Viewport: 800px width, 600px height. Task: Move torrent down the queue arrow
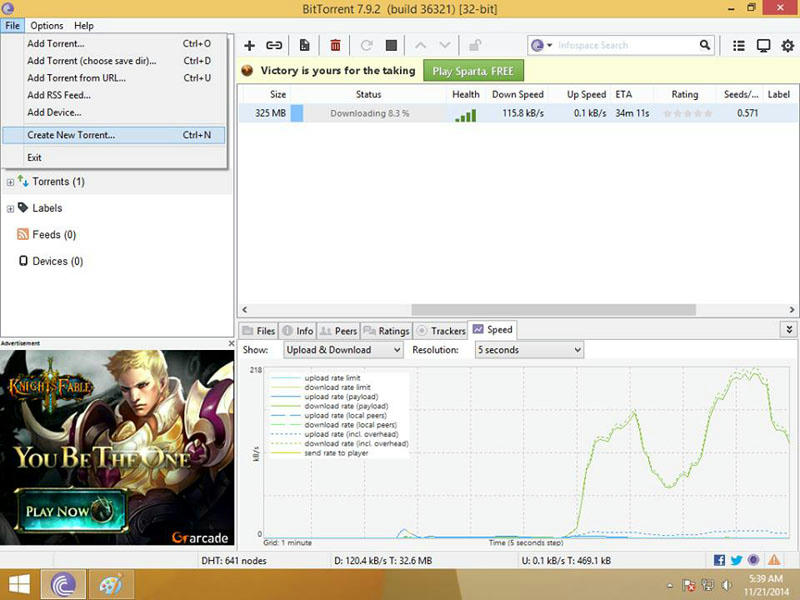pos(445,45)
